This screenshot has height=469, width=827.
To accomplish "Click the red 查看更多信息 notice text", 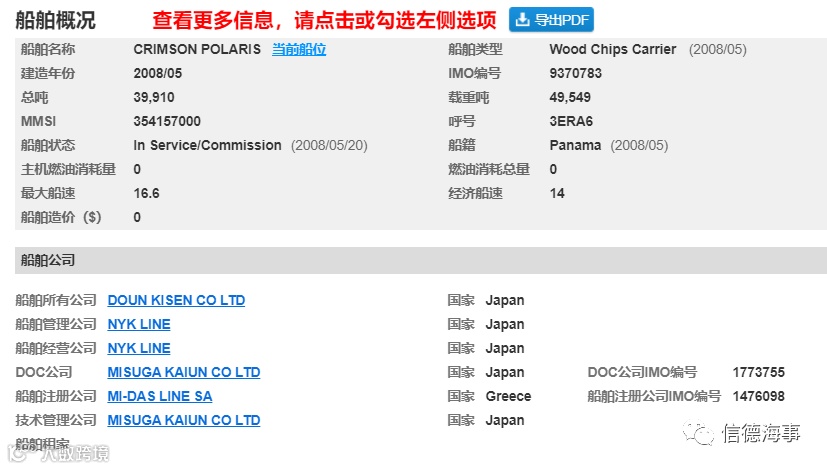I will tap(324, 20).
